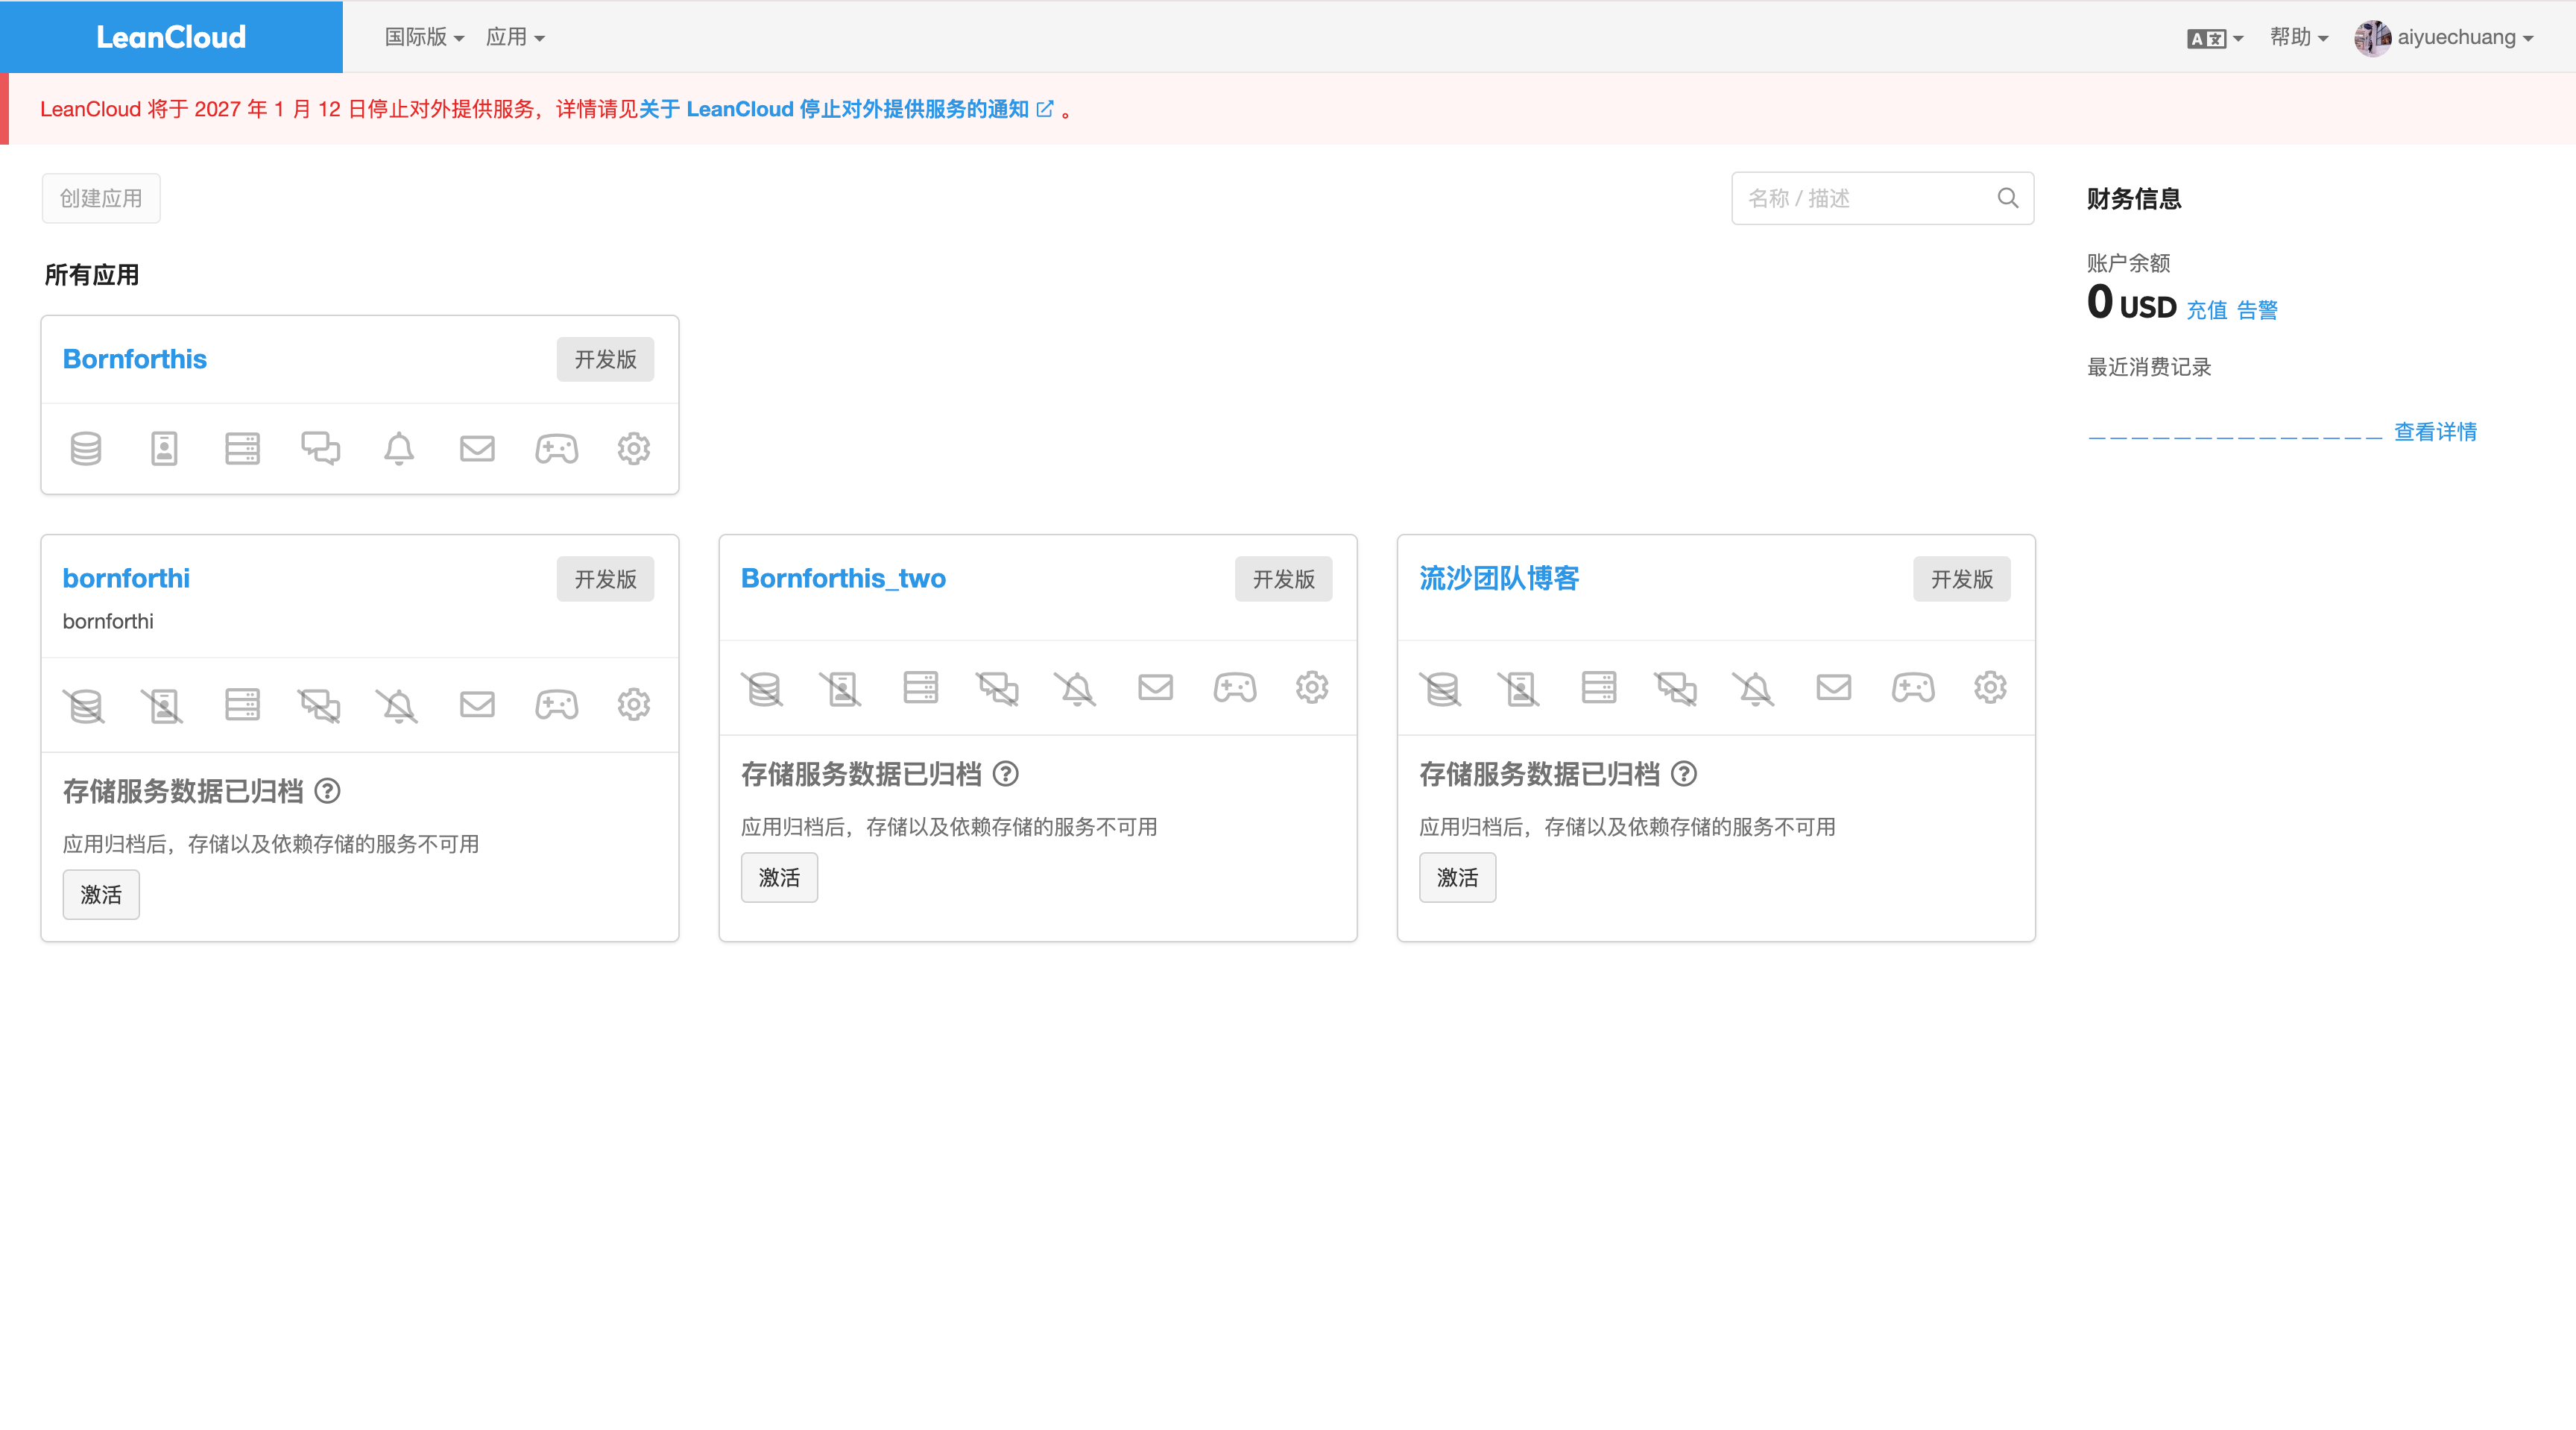Activate the archived Bornforthis_two app
This screenshot has height=1430, width=2576.
[779, 877]
